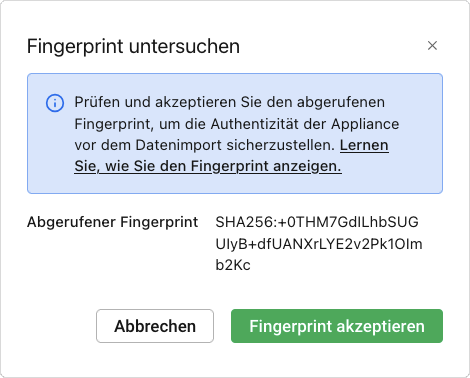Click the text about Datenimport sicherzustellen
Screen dimensions: 470x378
pyautogui.click(x=204, y=145)
